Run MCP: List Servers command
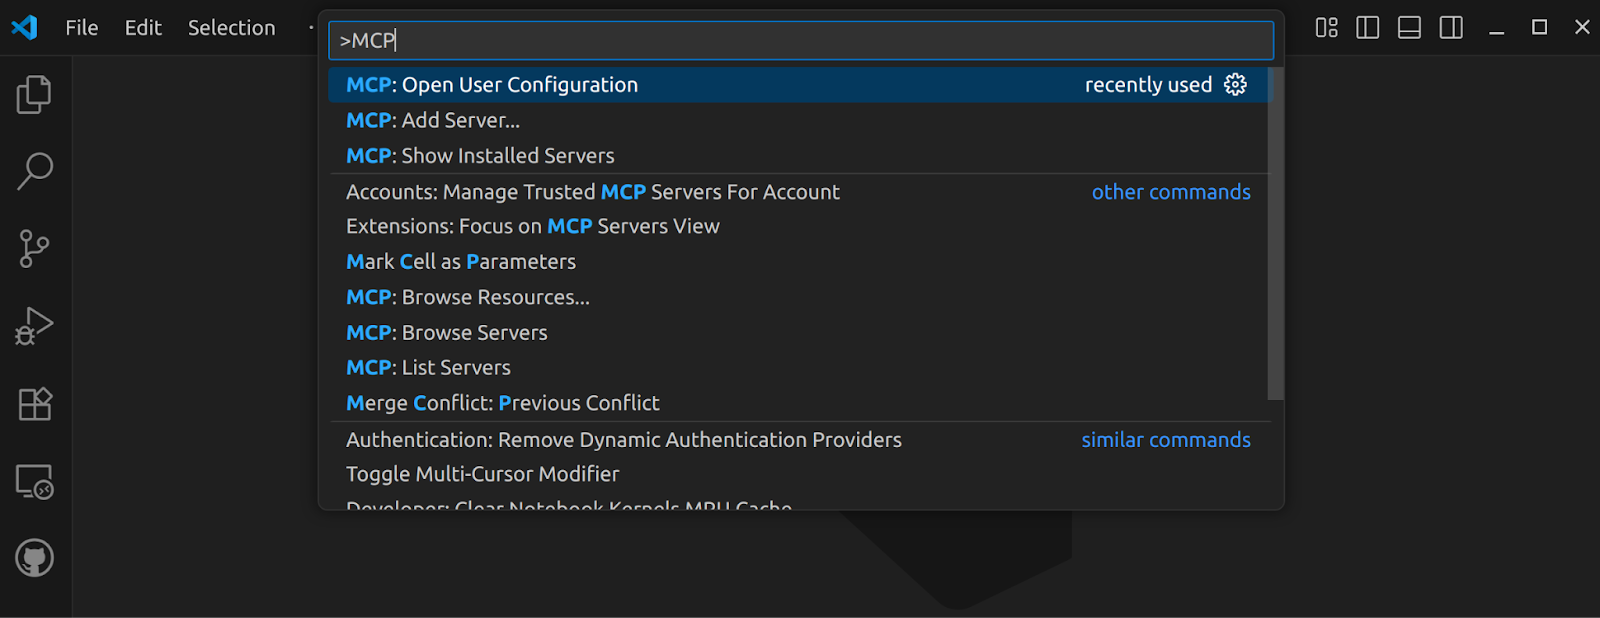Image resolution: width=1600 pixels, height=618 pixels. [x=798, y=368]
